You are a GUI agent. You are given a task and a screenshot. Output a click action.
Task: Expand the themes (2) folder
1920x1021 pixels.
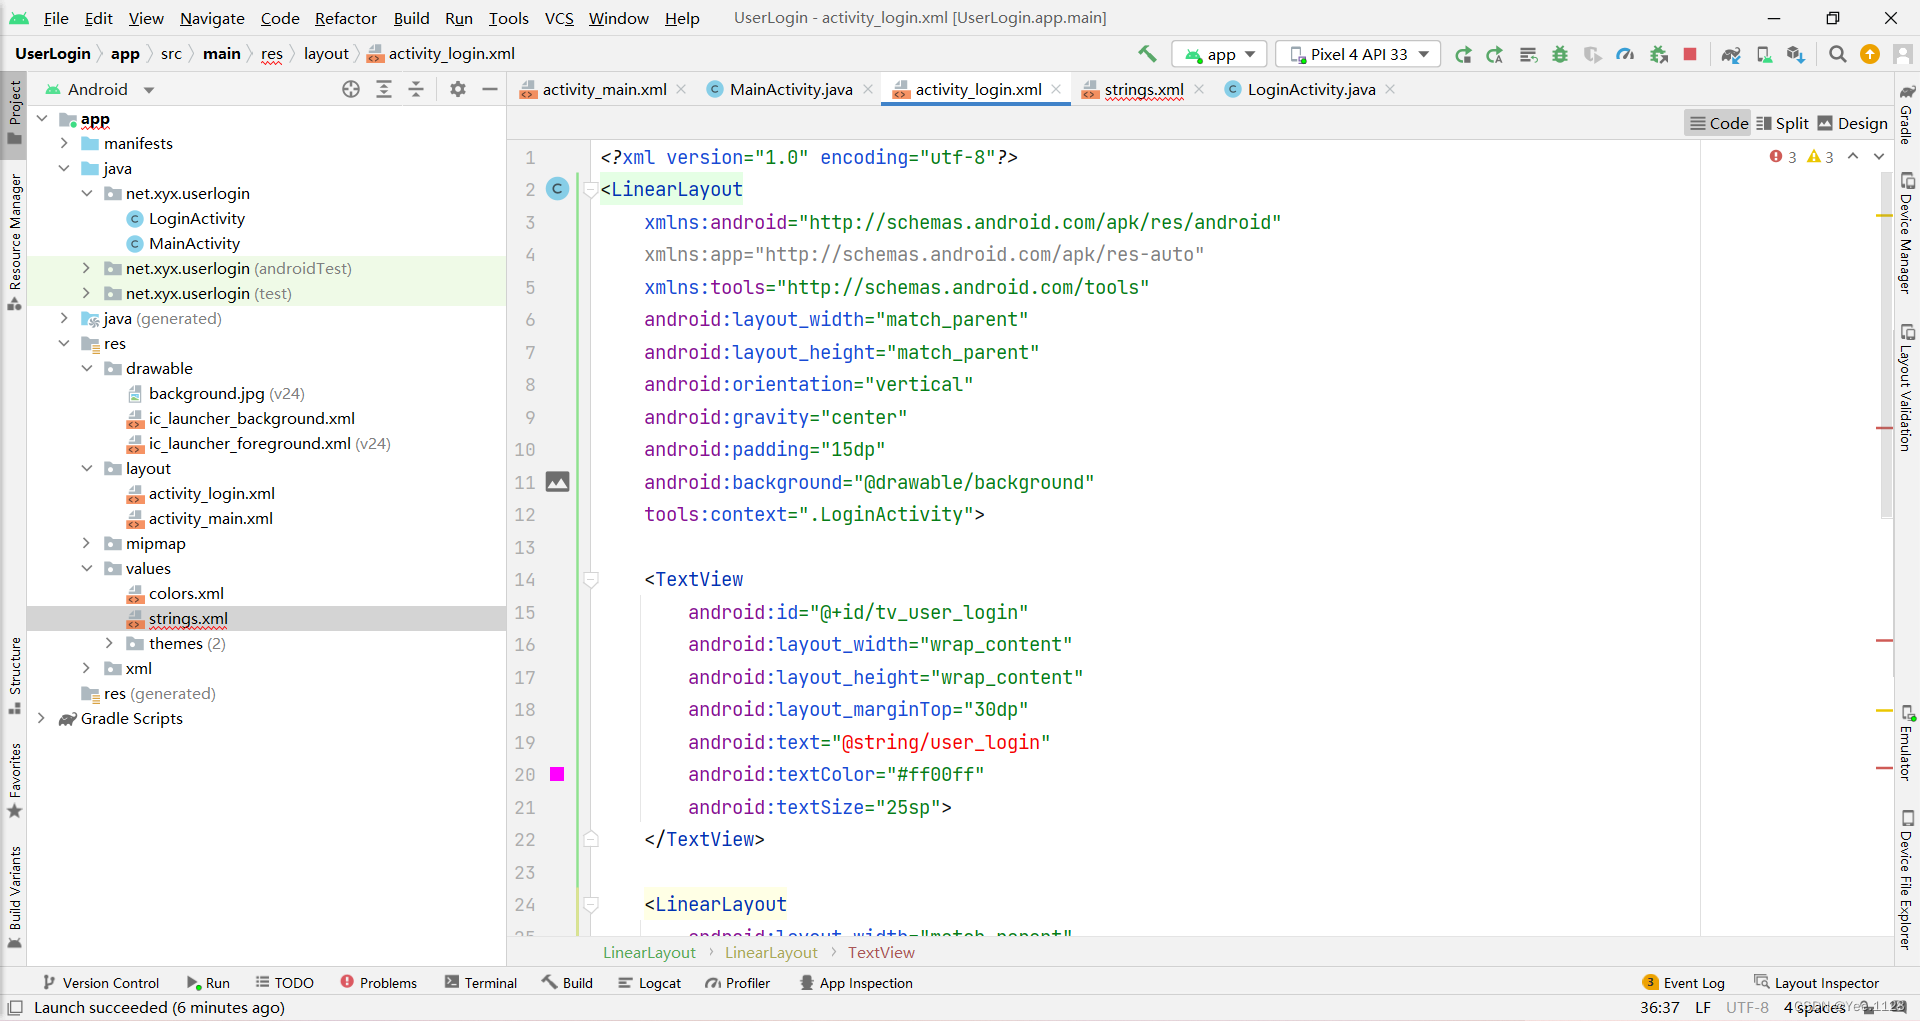(x=110, y=644)
